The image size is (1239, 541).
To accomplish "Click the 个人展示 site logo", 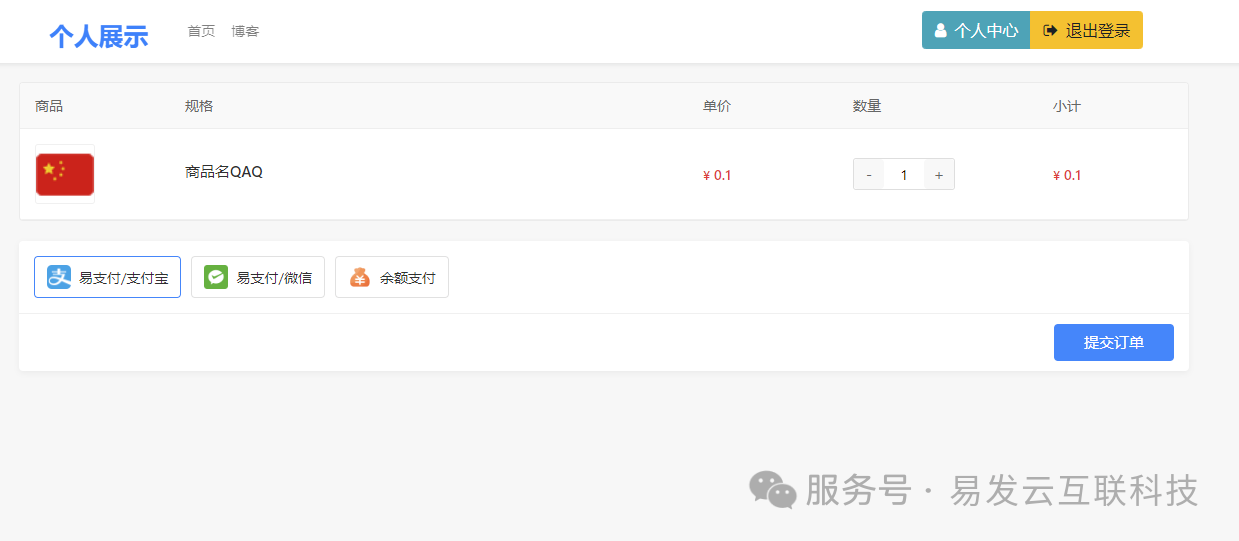I will (99, 37).
